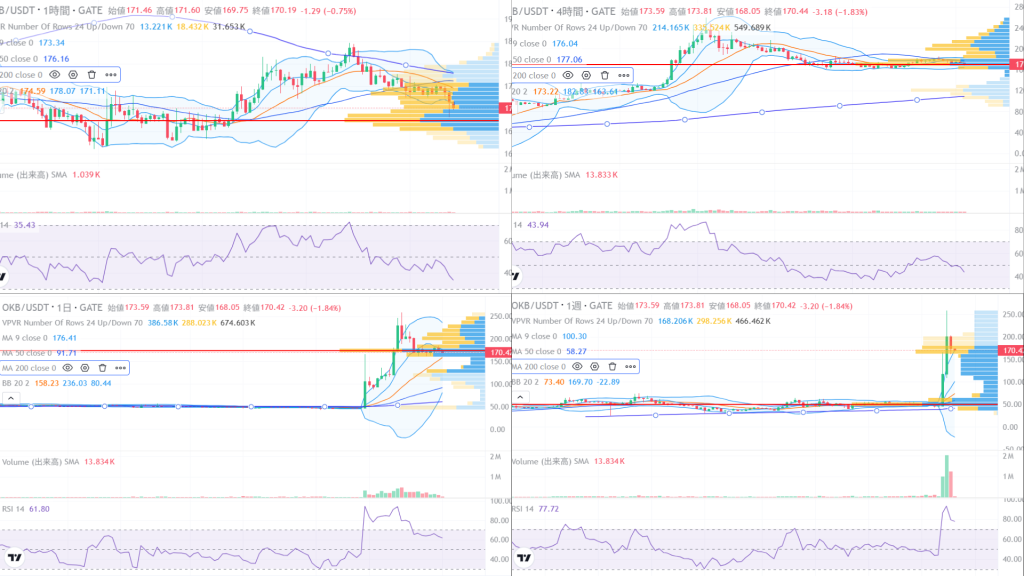Select red horizontal line on 1時間 chart
Screen dimensions: 1024x576
click(x=249, y=121)
